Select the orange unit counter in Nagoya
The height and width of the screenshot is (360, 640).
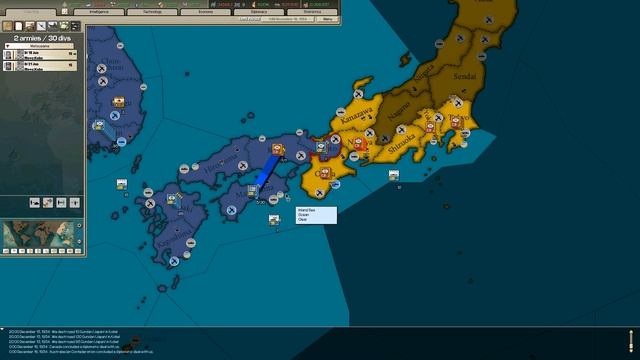pos(359,144)
